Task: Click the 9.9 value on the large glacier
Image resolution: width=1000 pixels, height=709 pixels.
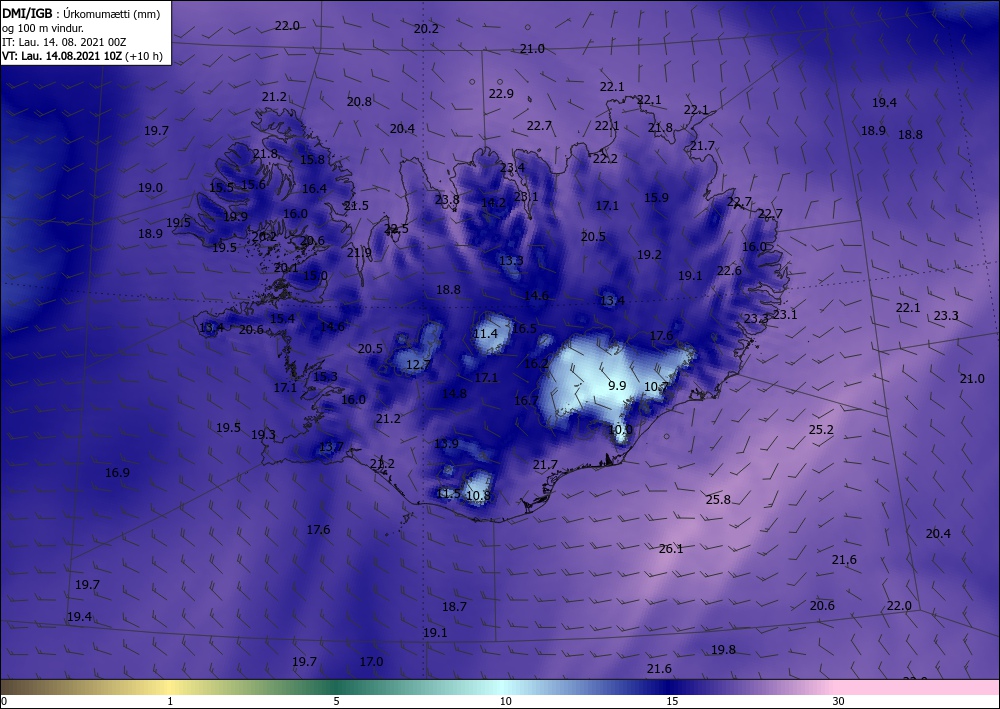Action: tap(617, 386)
